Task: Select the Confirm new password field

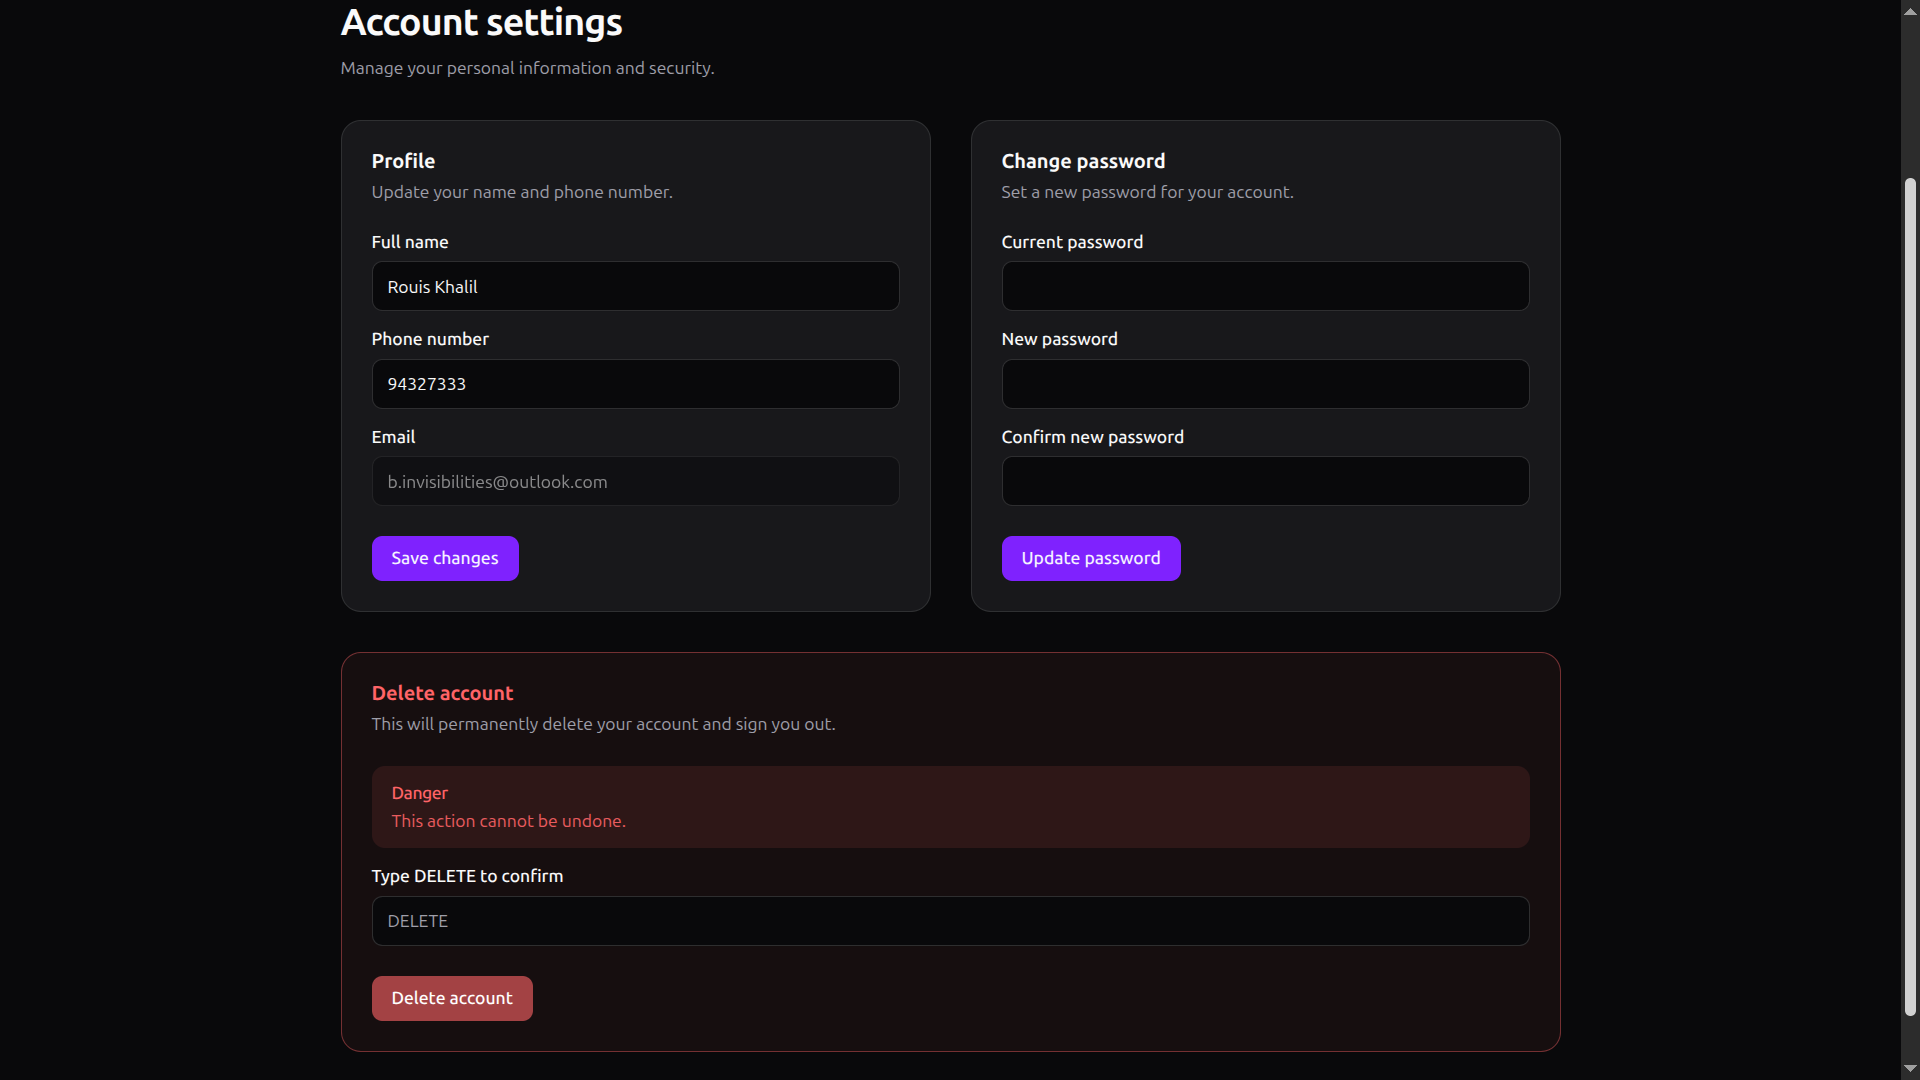Action: click(x=1265, y=482)
